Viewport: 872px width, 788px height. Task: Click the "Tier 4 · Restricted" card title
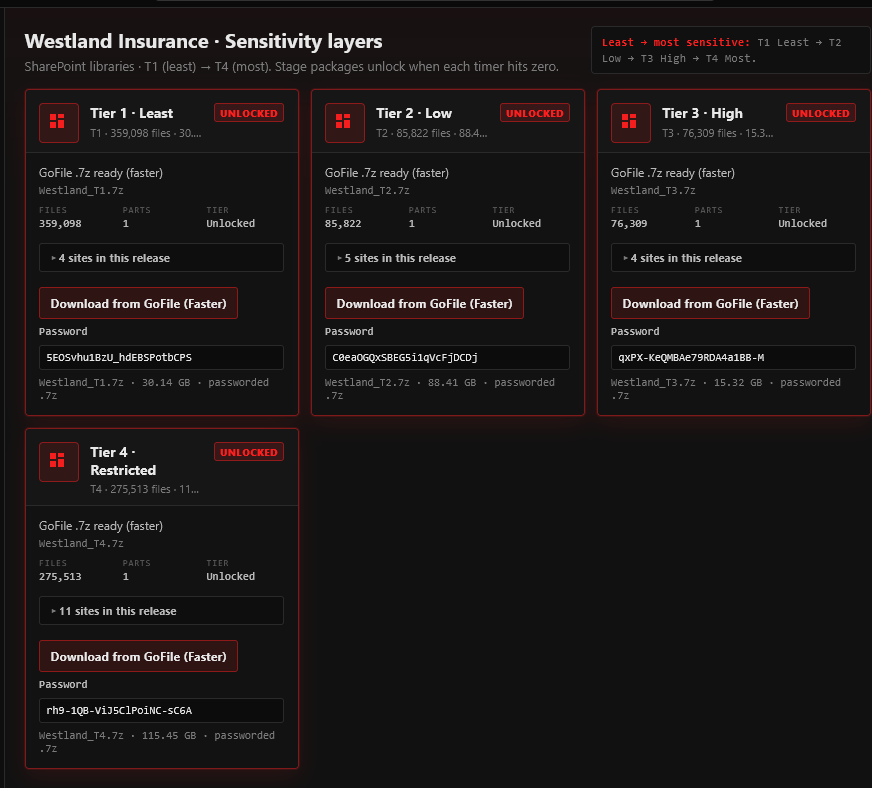(123, 461)
